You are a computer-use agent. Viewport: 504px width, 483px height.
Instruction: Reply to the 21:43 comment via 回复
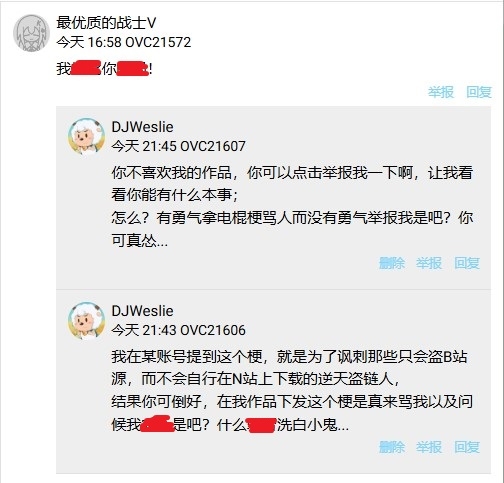467,447
